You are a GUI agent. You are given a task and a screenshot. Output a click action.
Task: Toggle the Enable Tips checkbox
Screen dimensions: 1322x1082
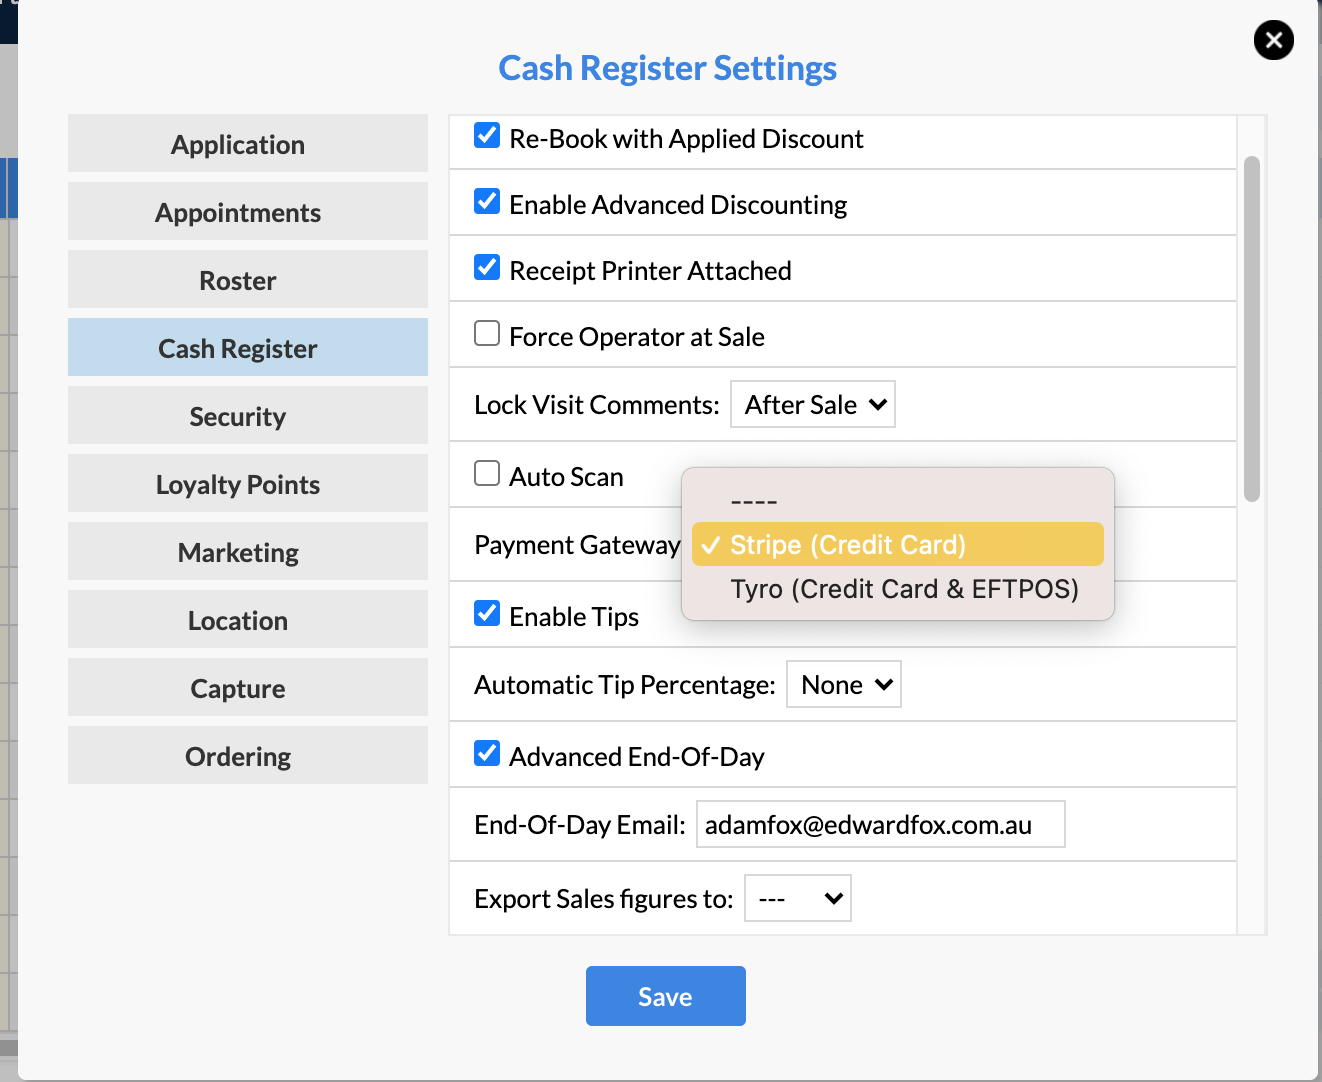(487, 613)
